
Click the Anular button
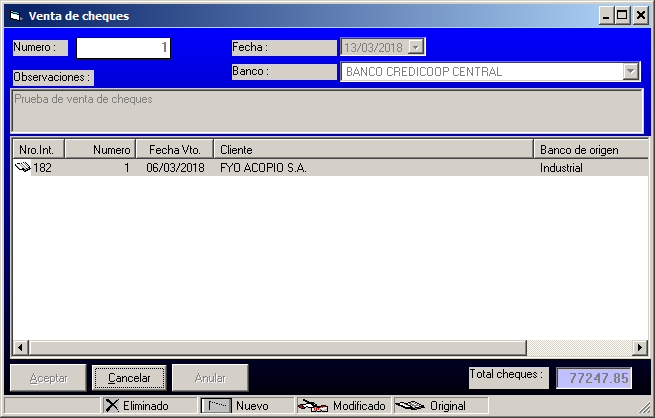(210, 378)
